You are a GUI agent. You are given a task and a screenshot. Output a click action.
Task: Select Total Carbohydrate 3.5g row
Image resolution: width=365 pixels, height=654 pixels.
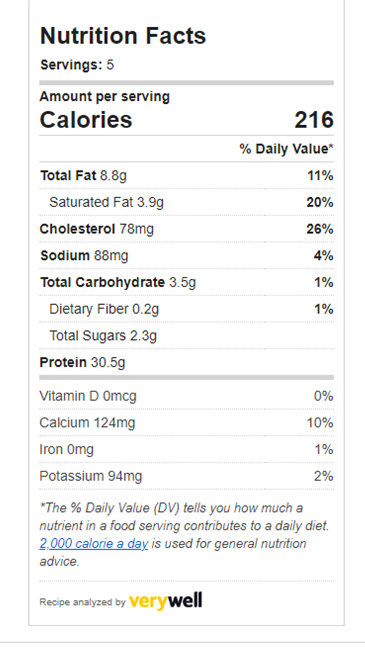tap(186, 282)
